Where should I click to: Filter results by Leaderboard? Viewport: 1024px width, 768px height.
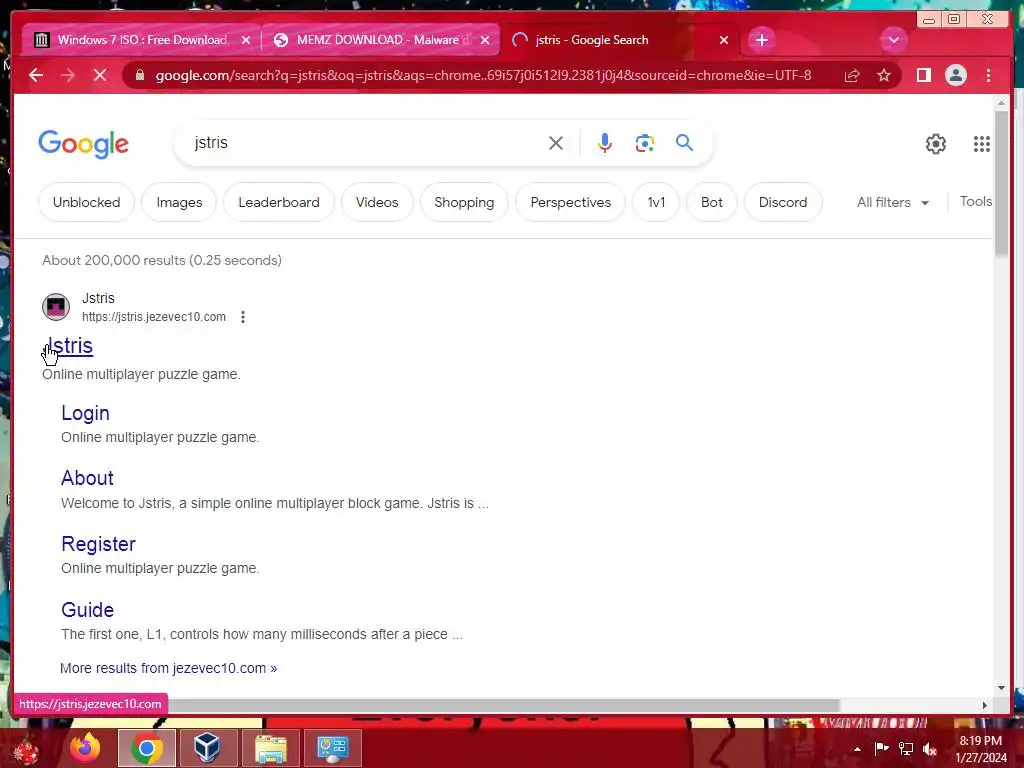coord(279,202)
